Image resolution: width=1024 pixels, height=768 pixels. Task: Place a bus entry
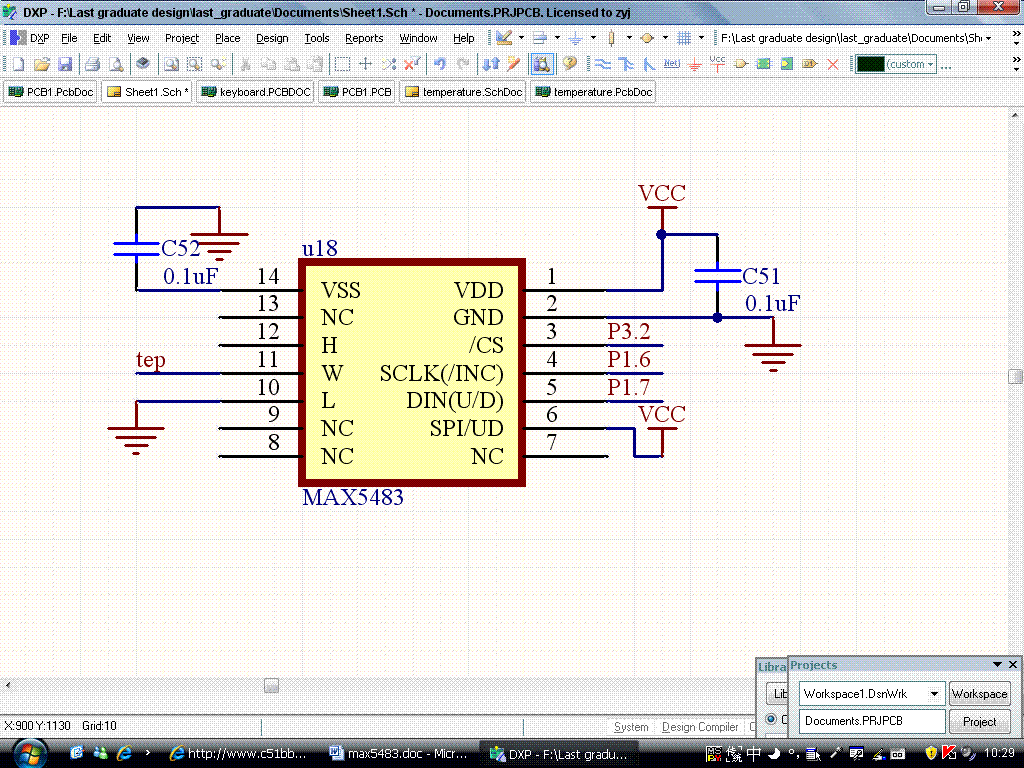coord(648,64)
